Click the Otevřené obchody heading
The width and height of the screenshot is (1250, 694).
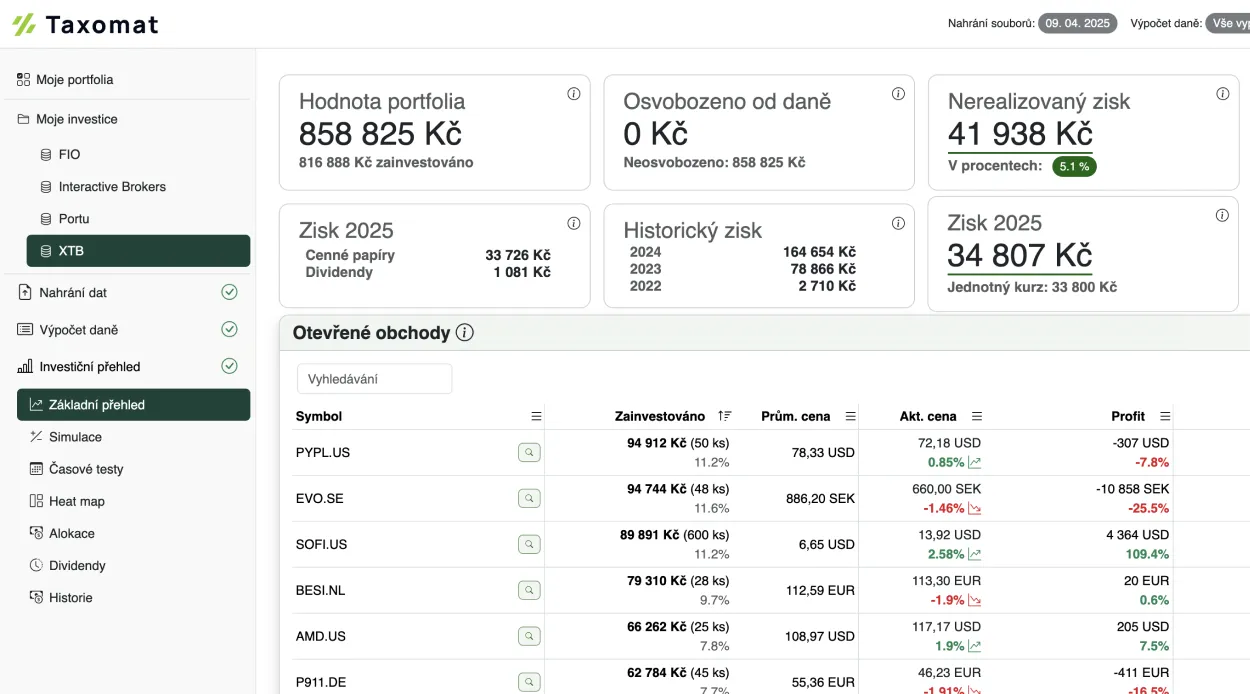[x=371, y=333]
